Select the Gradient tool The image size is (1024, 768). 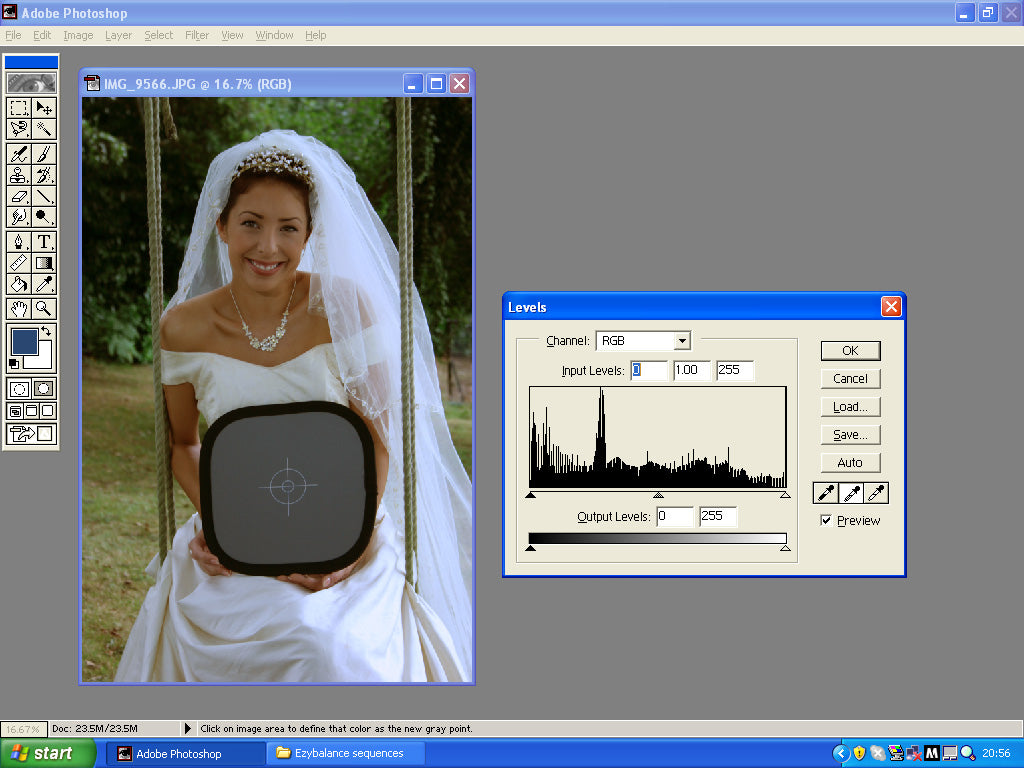click(x=44, y=263)
